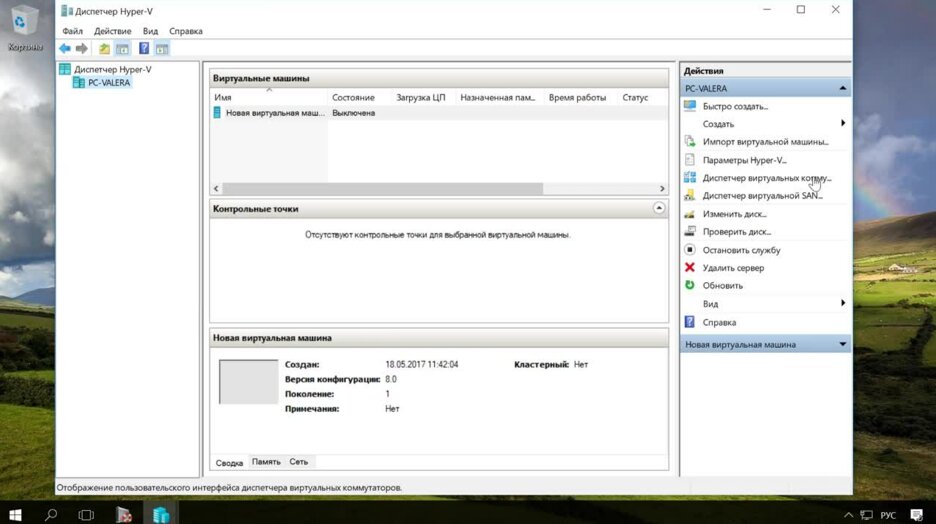Screen dimensions: 936x524
Task: Click the Справка help icon in actions
Action: 690,322
